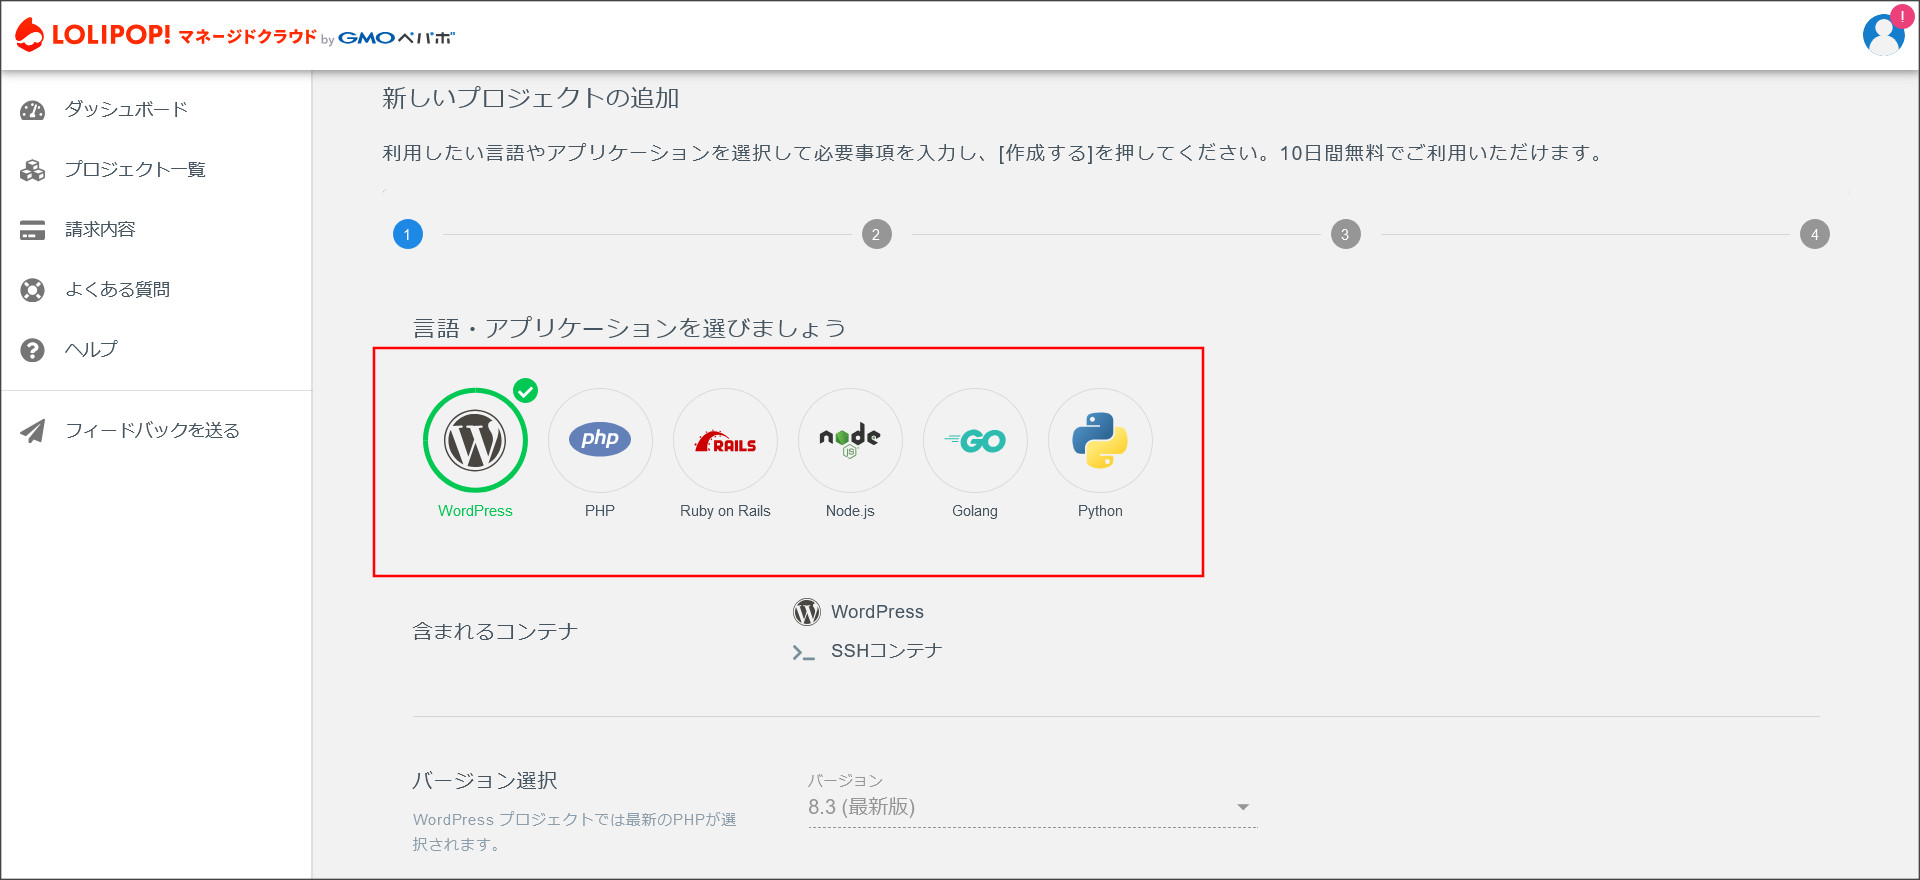Click the WordPress label under its icon
The height and width of the screenshot is (880, 1920).
click(x=475, y=511)
